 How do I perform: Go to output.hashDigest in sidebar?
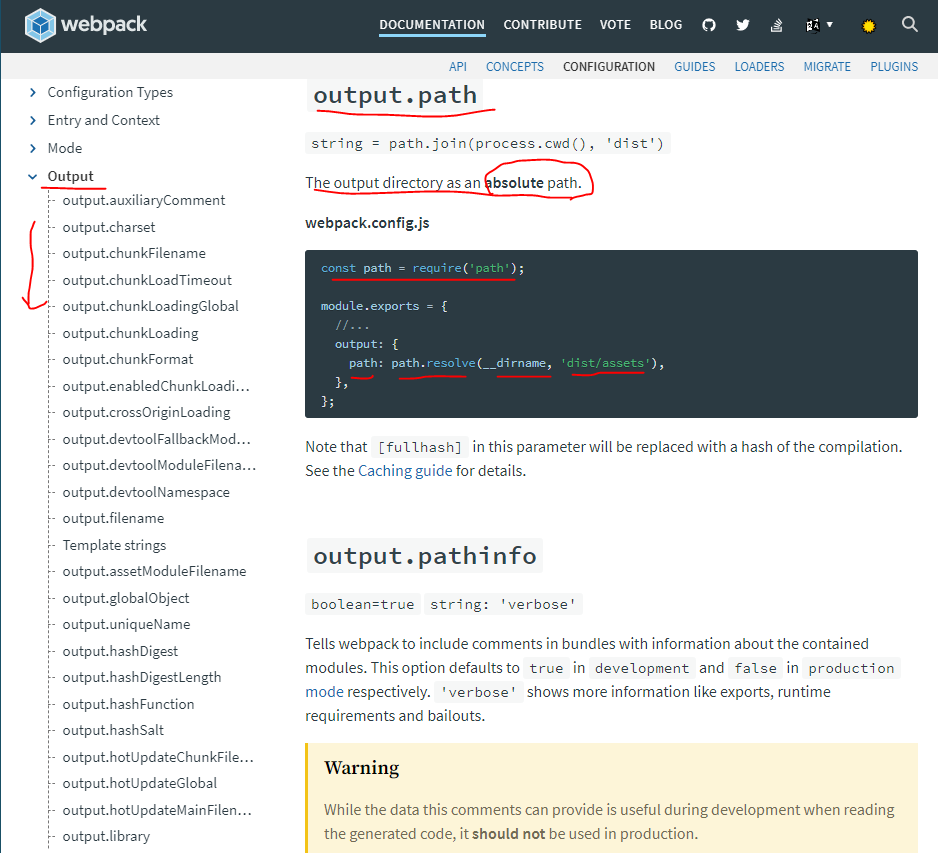(x=120, y=651)
